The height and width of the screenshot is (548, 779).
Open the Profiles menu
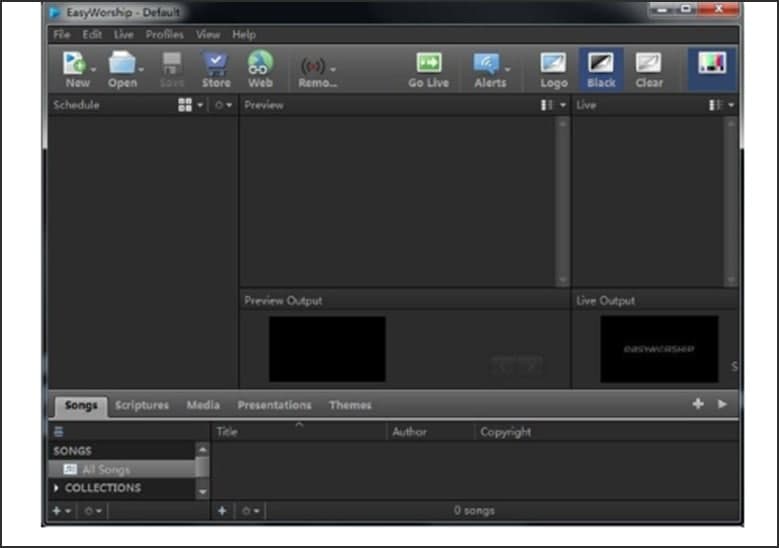coord(164,34)
